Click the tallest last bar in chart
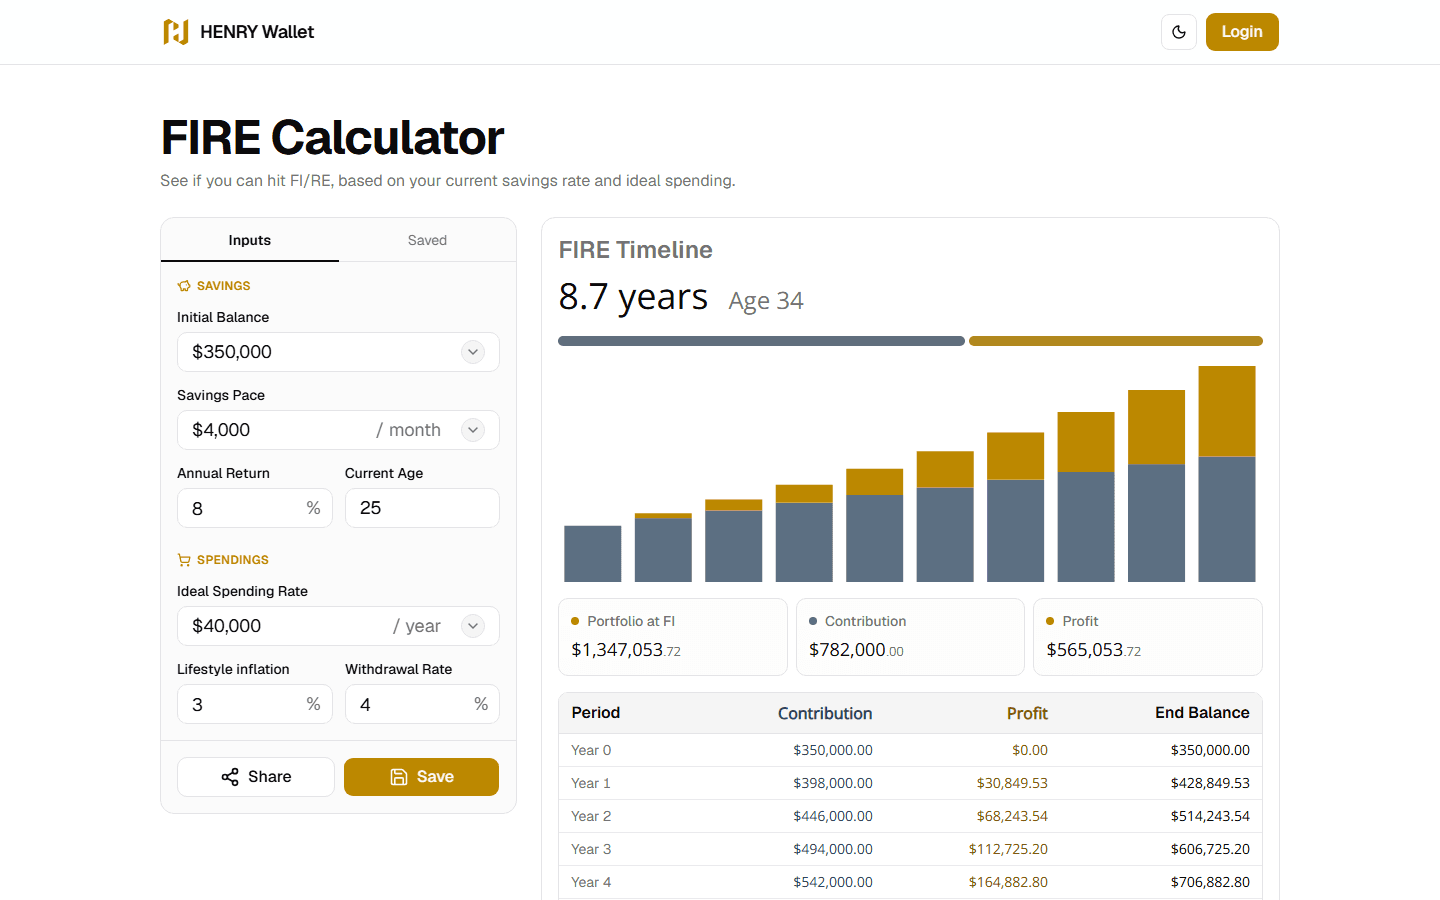The width and height of the screenshot is (1440, 900). [x=1227, y=474]
